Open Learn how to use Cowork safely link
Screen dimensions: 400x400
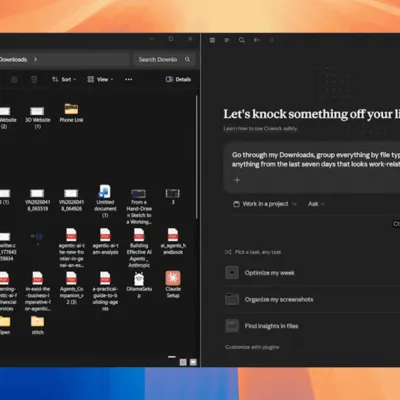tap(261, 128)
